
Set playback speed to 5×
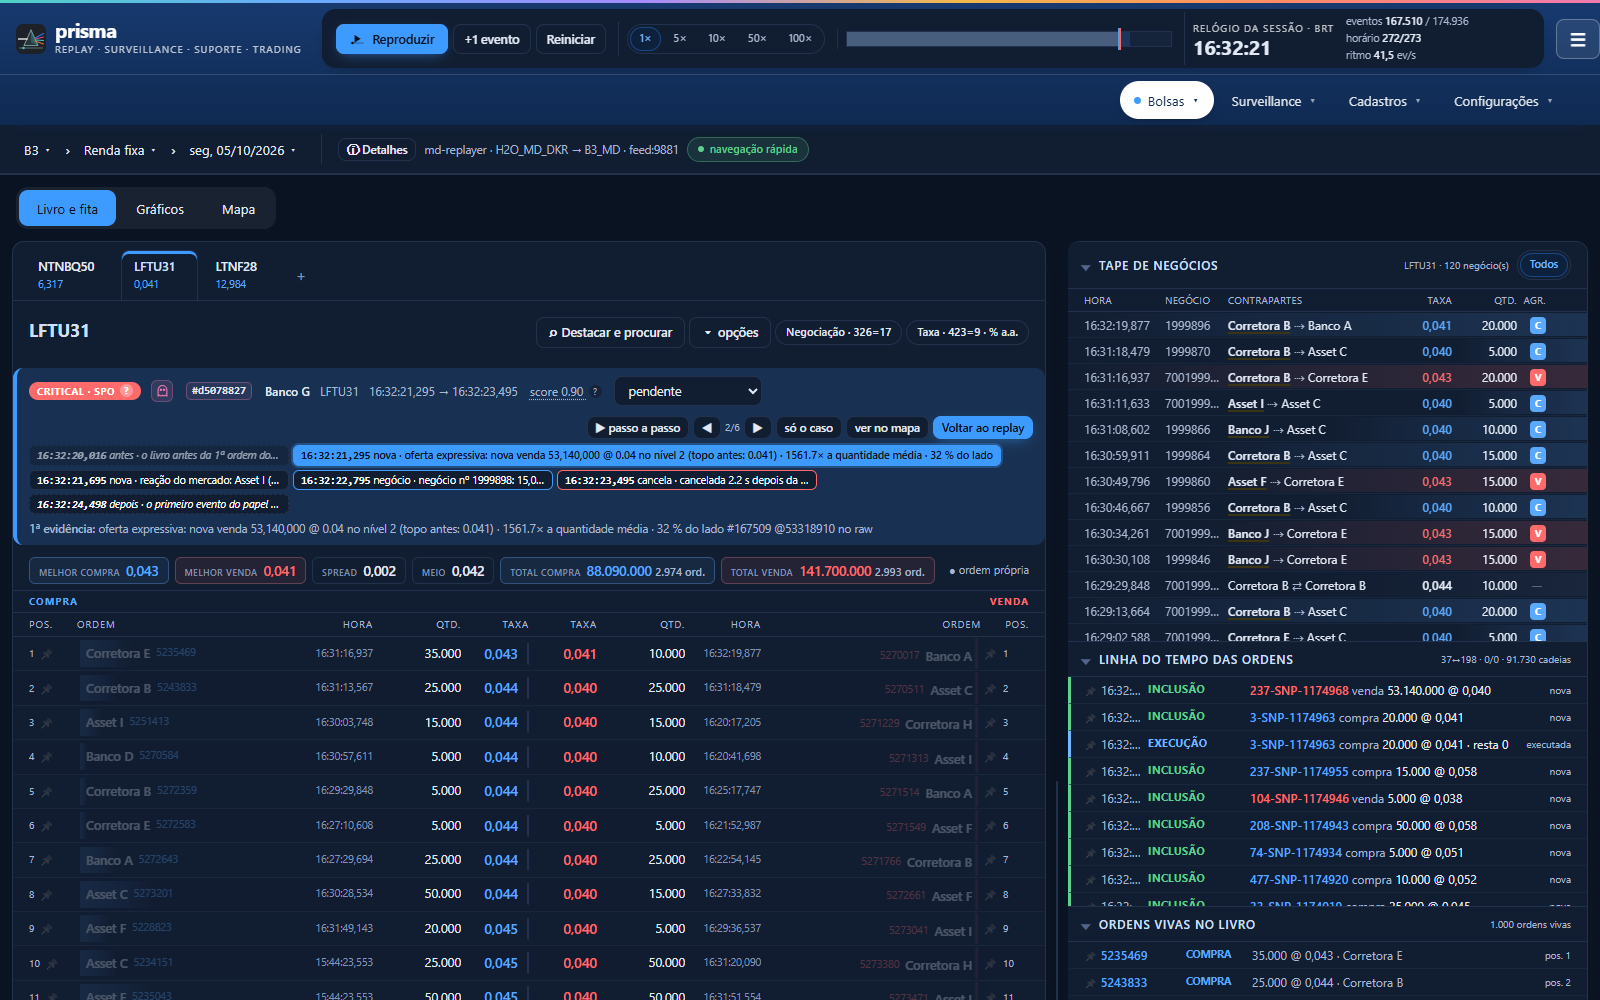tap(680, 39)
